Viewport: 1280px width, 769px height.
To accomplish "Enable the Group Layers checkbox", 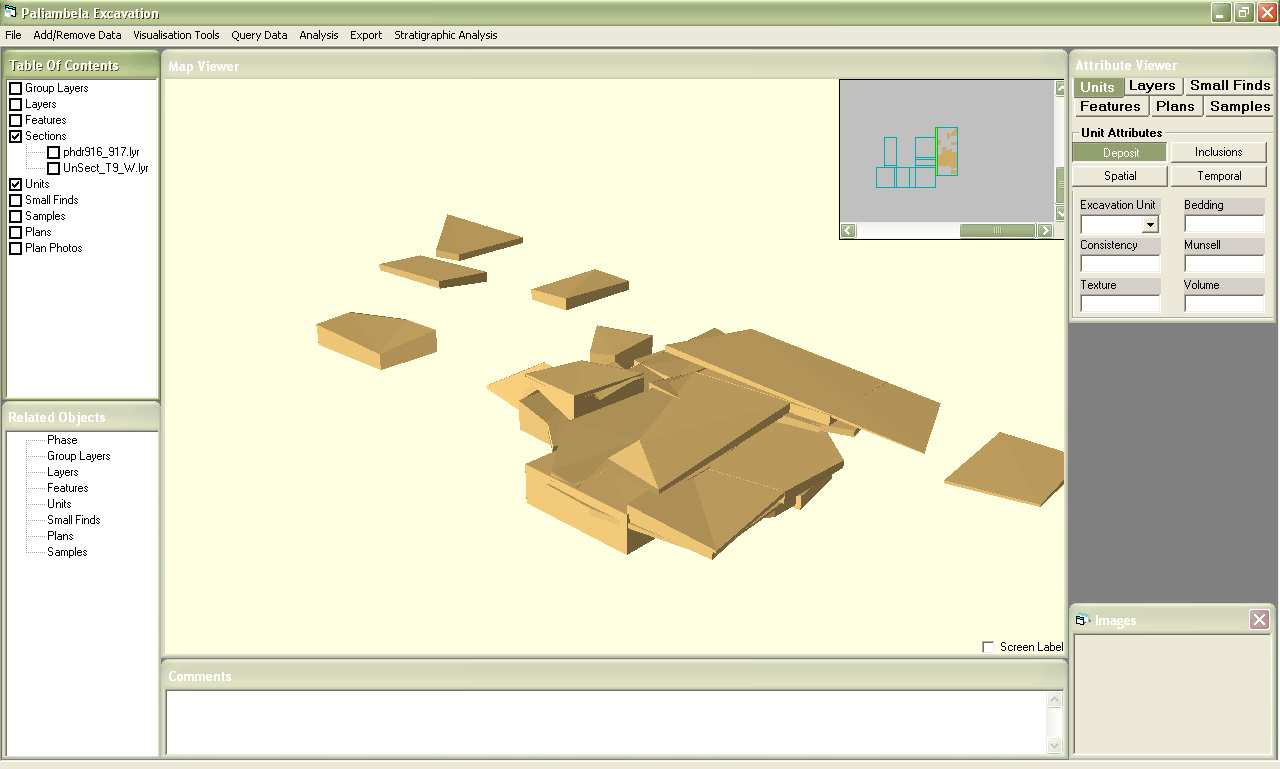I will point(16,88).
